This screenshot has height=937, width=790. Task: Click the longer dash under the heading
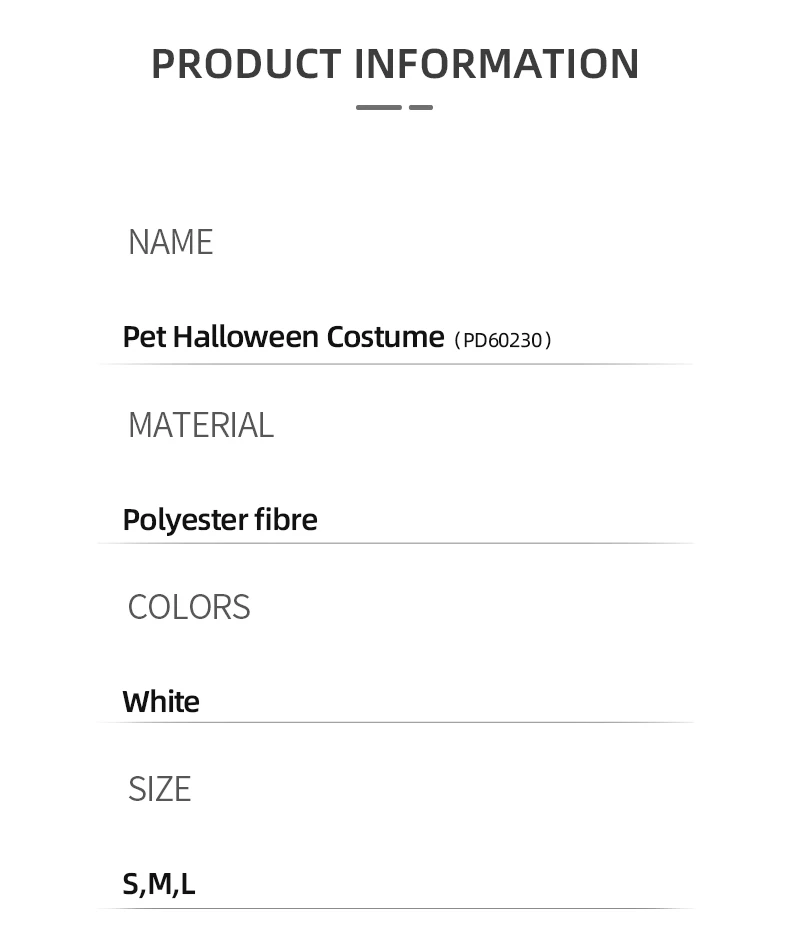click(x=379, y=107)
